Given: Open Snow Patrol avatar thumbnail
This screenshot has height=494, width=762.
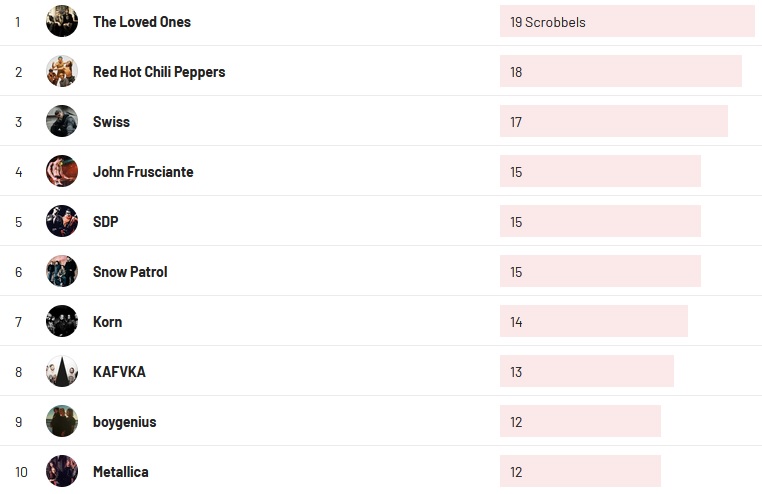Looking at the screenshot, I should pyautogui.click(x=62, y=271).
